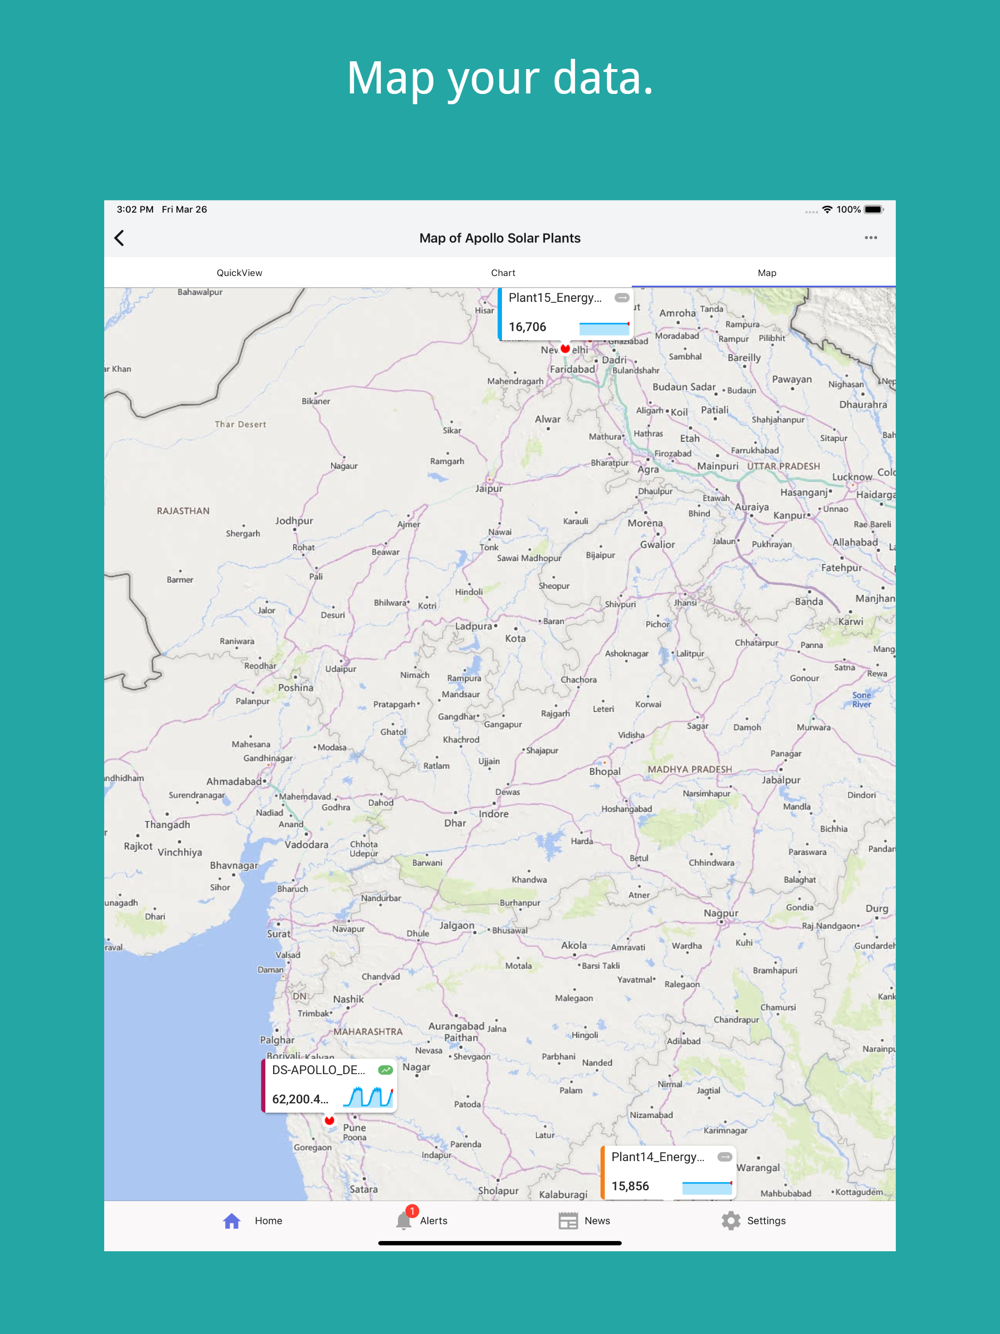The image size is (1000, 1334).
Task: Click the Plant15 flat trend status icon
Action: pyautogui.click(x=622, y=298)
